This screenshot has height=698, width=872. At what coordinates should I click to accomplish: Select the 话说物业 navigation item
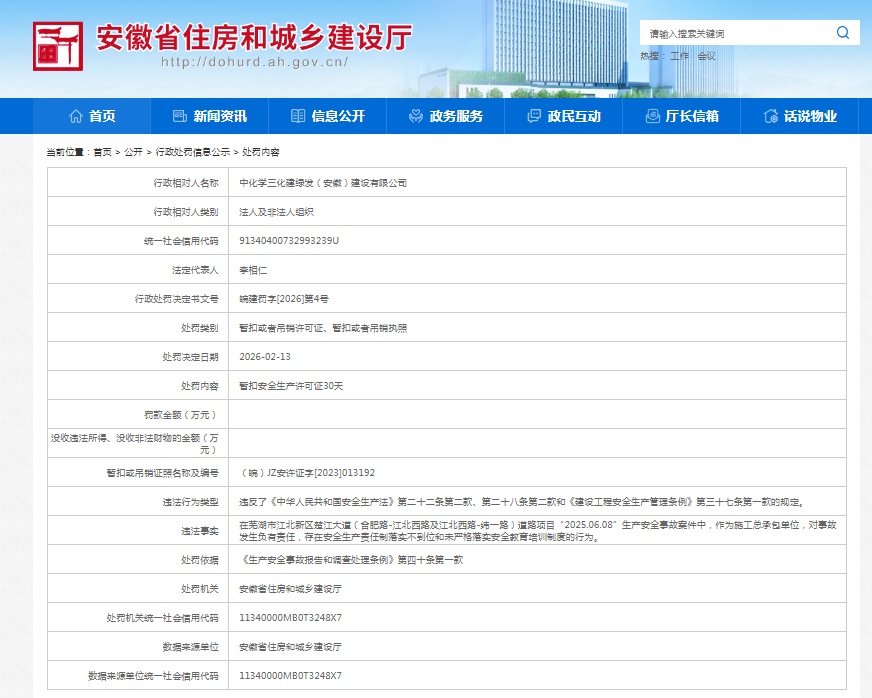point(810,116)
